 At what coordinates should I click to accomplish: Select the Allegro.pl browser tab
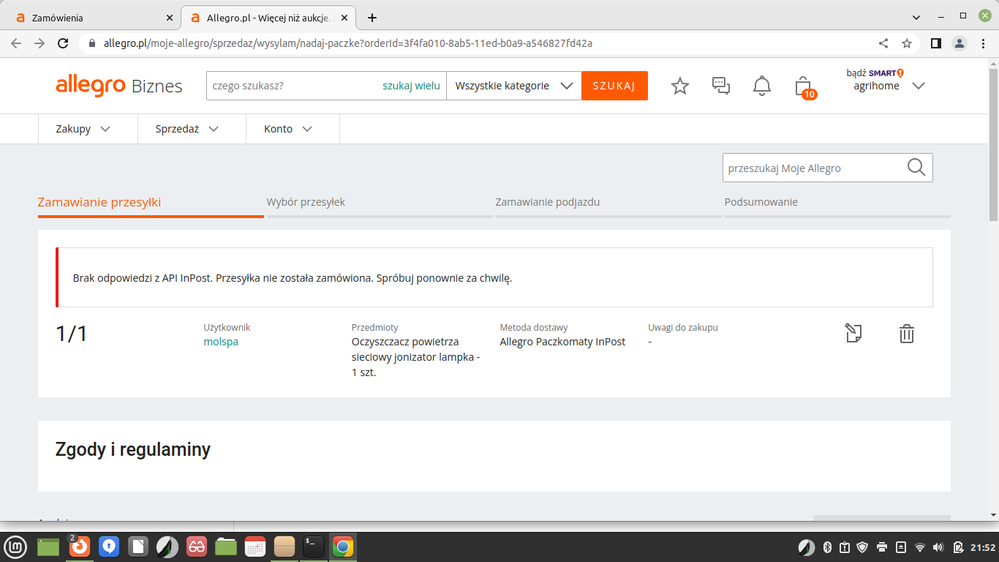pos(268,18)
